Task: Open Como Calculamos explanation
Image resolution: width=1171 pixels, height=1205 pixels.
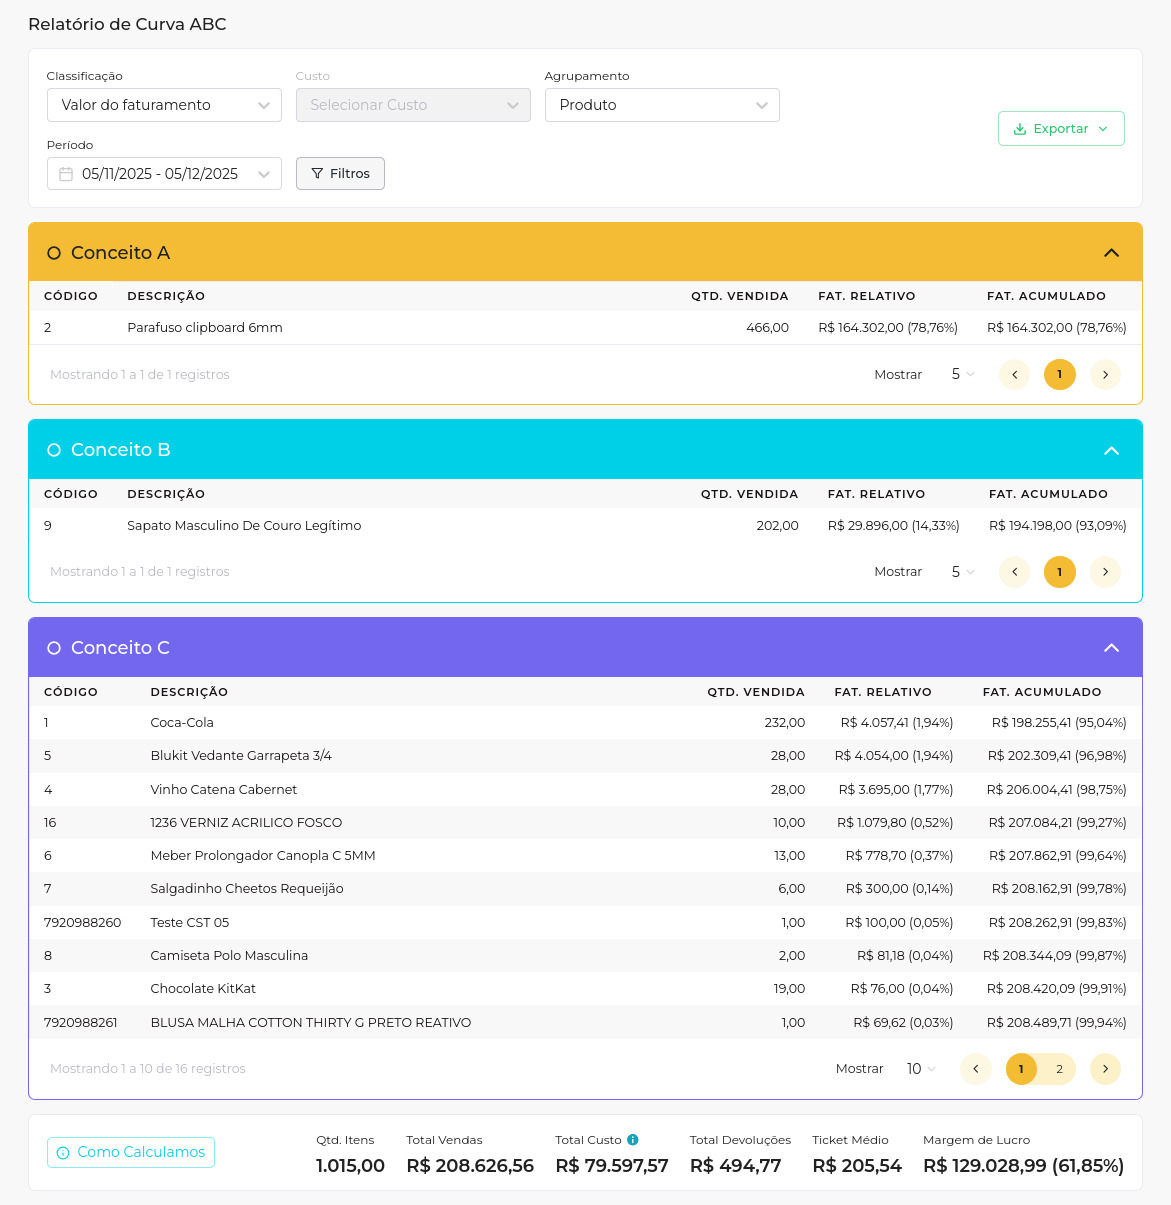Action: pos(131,1153)
